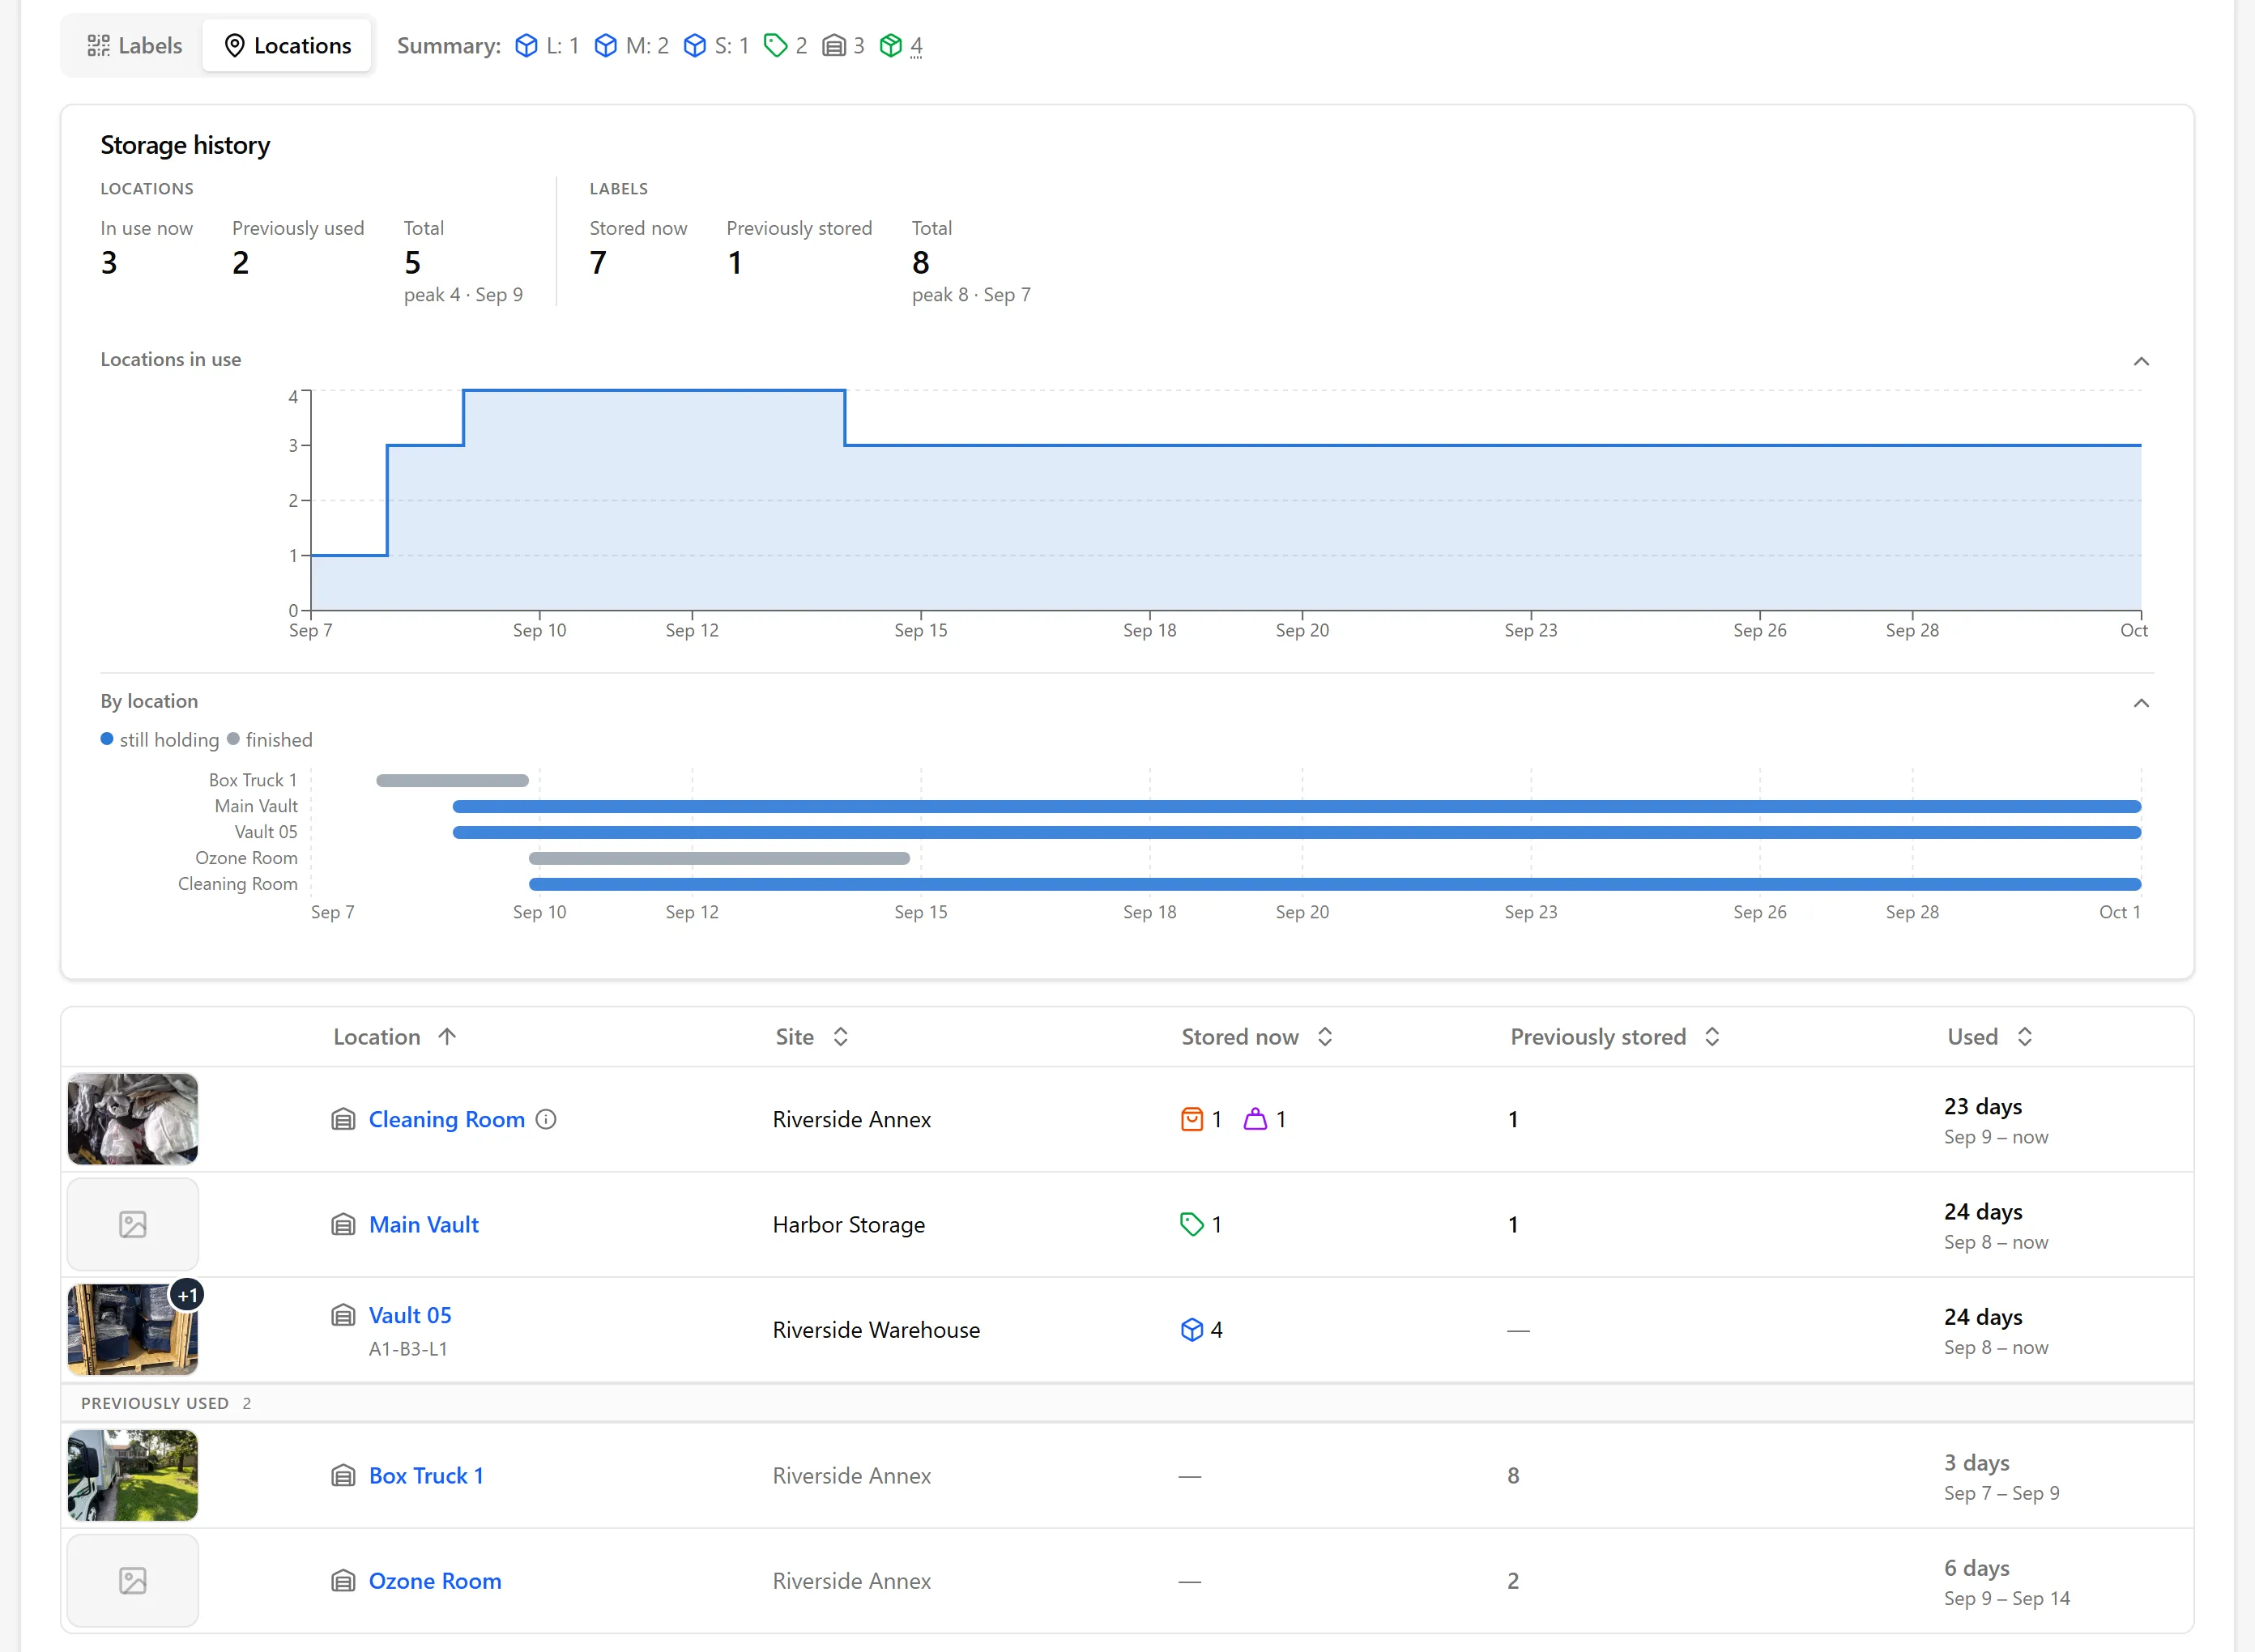Click the green tag icon in Summary
2255x1652 pixels.
pyautogui.click(x=775, y=45)
